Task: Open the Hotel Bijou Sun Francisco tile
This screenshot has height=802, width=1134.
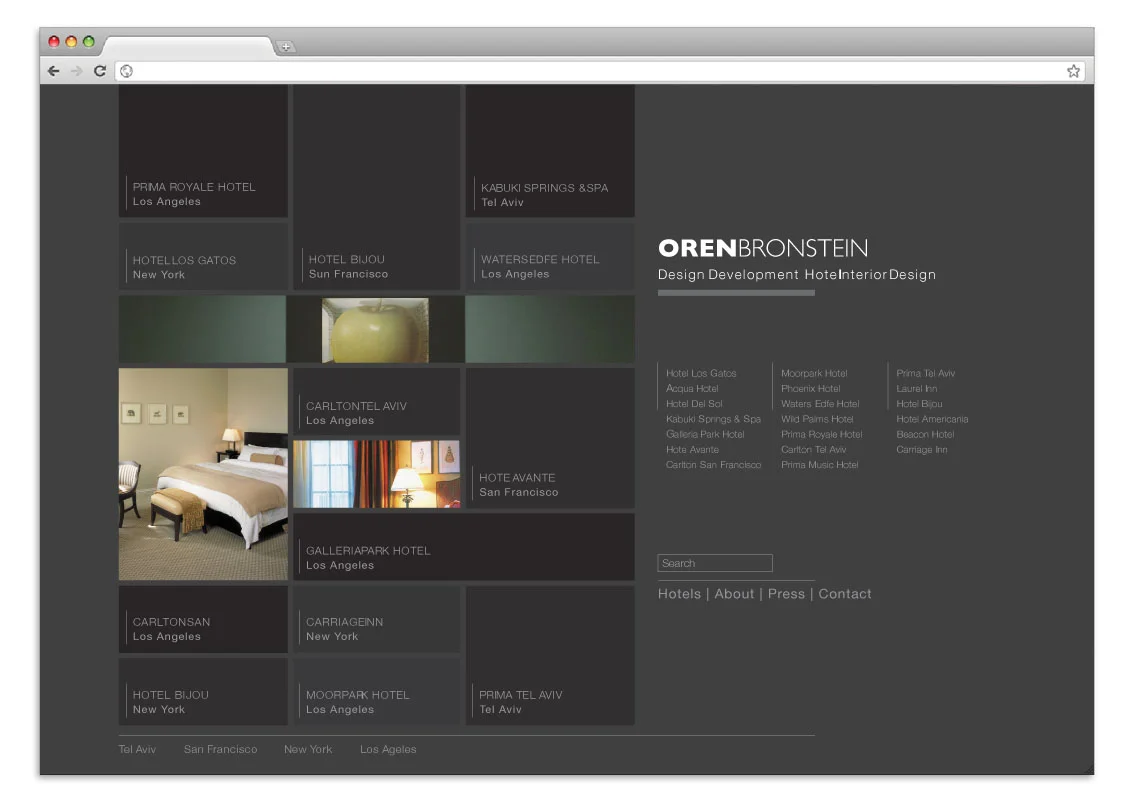Action: (x=377, y=187)
